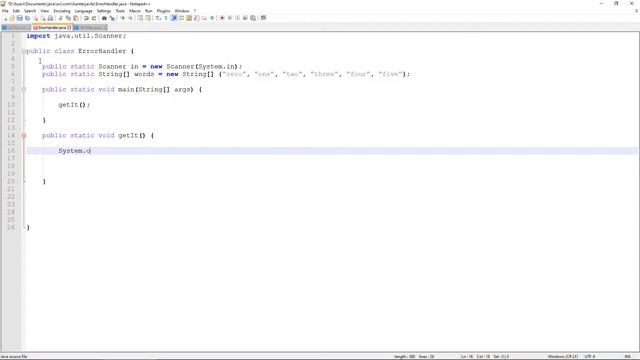The width and height of the screenshot is (640, 360).
Task: Open the Edit menu
Action: point(16,11)
